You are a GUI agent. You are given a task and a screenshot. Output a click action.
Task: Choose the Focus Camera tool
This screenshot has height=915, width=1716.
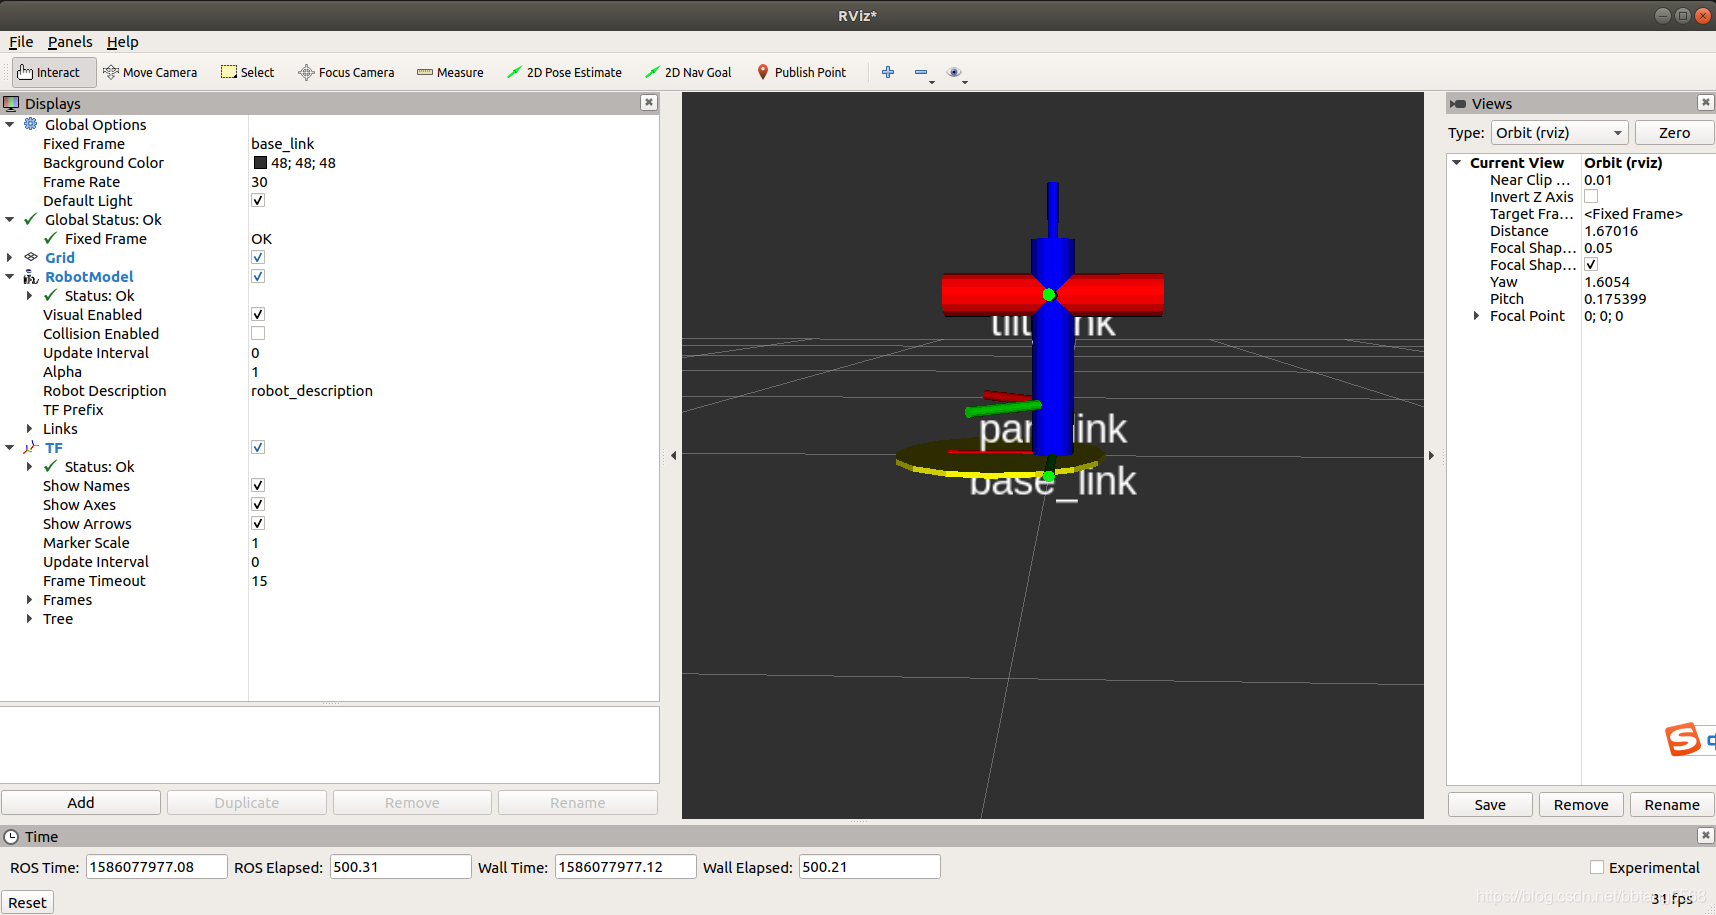tap(346, 72)
